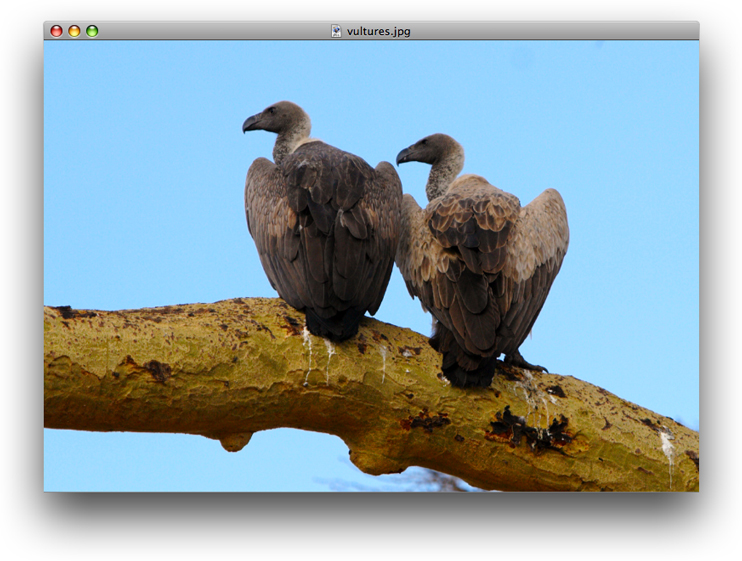
Task: Click the vultures.jpg title text
Action: pyautogui.click(x=378, y=31)
